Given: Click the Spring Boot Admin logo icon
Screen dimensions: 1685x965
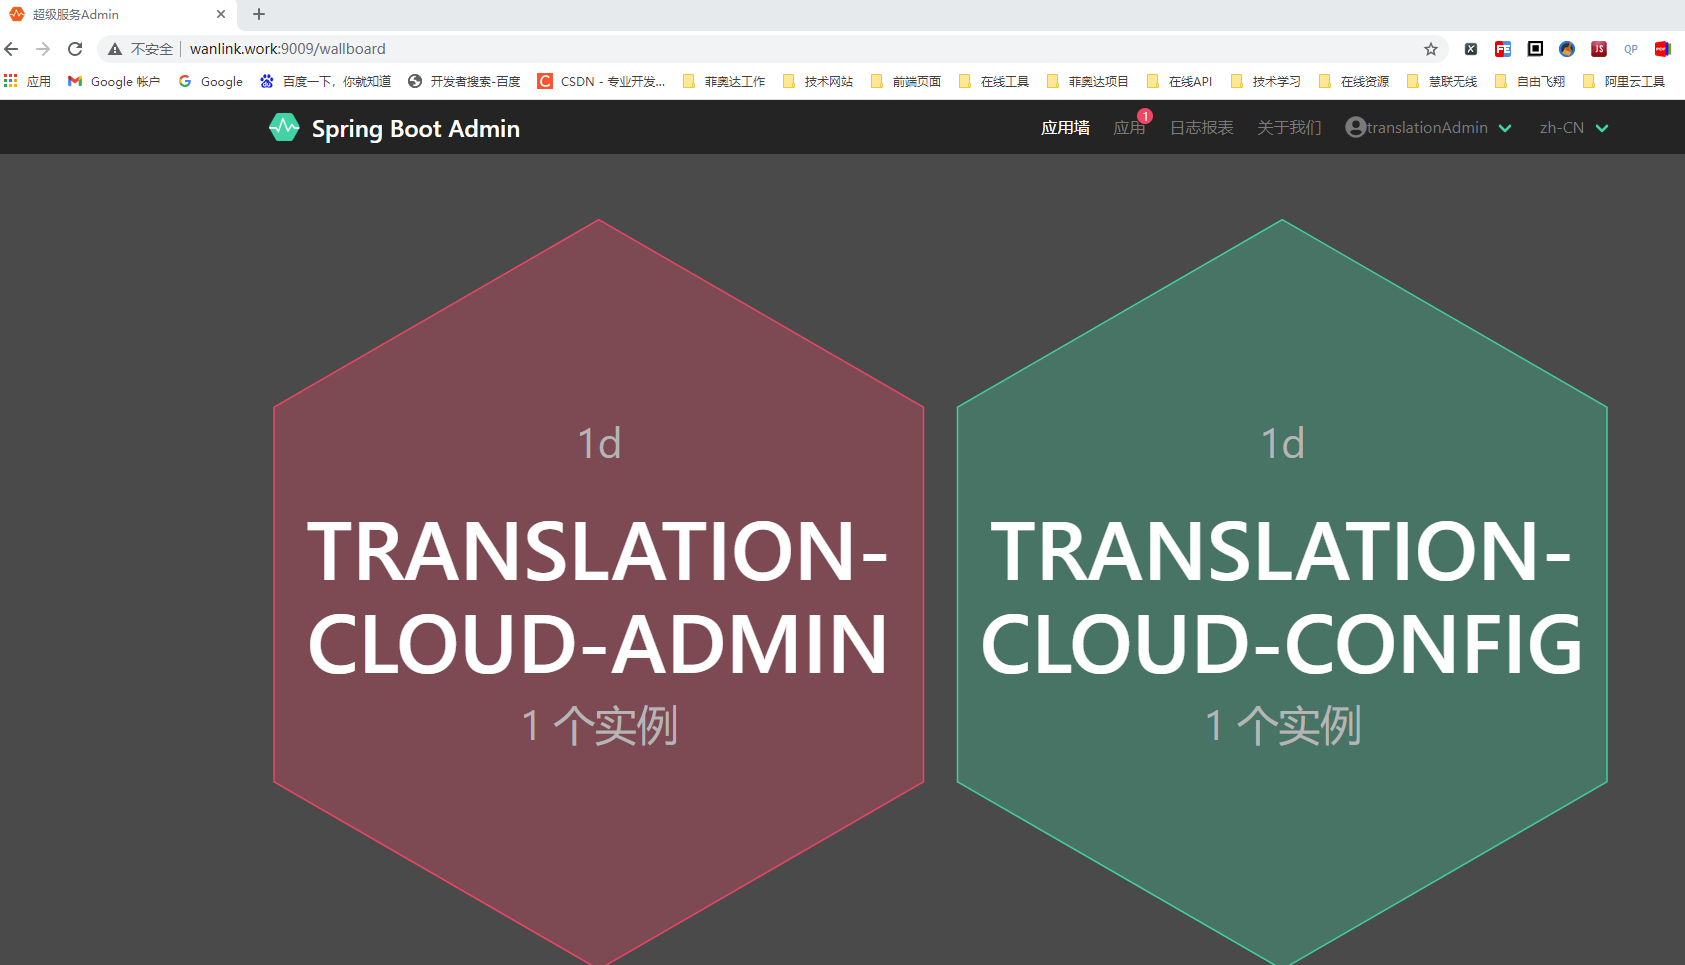Looking at the screenshot, I should [x=284, y=127].
